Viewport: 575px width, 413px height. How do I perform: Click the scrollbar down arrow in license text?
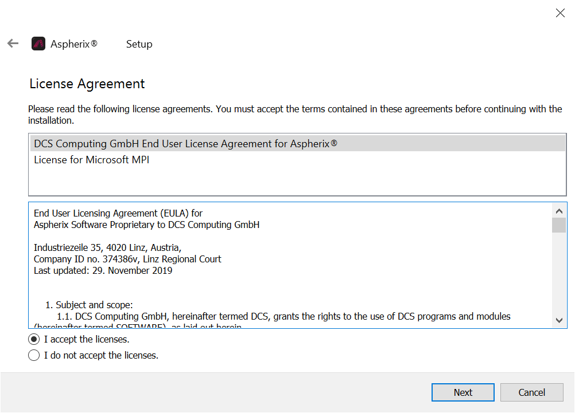click(559, 320)
